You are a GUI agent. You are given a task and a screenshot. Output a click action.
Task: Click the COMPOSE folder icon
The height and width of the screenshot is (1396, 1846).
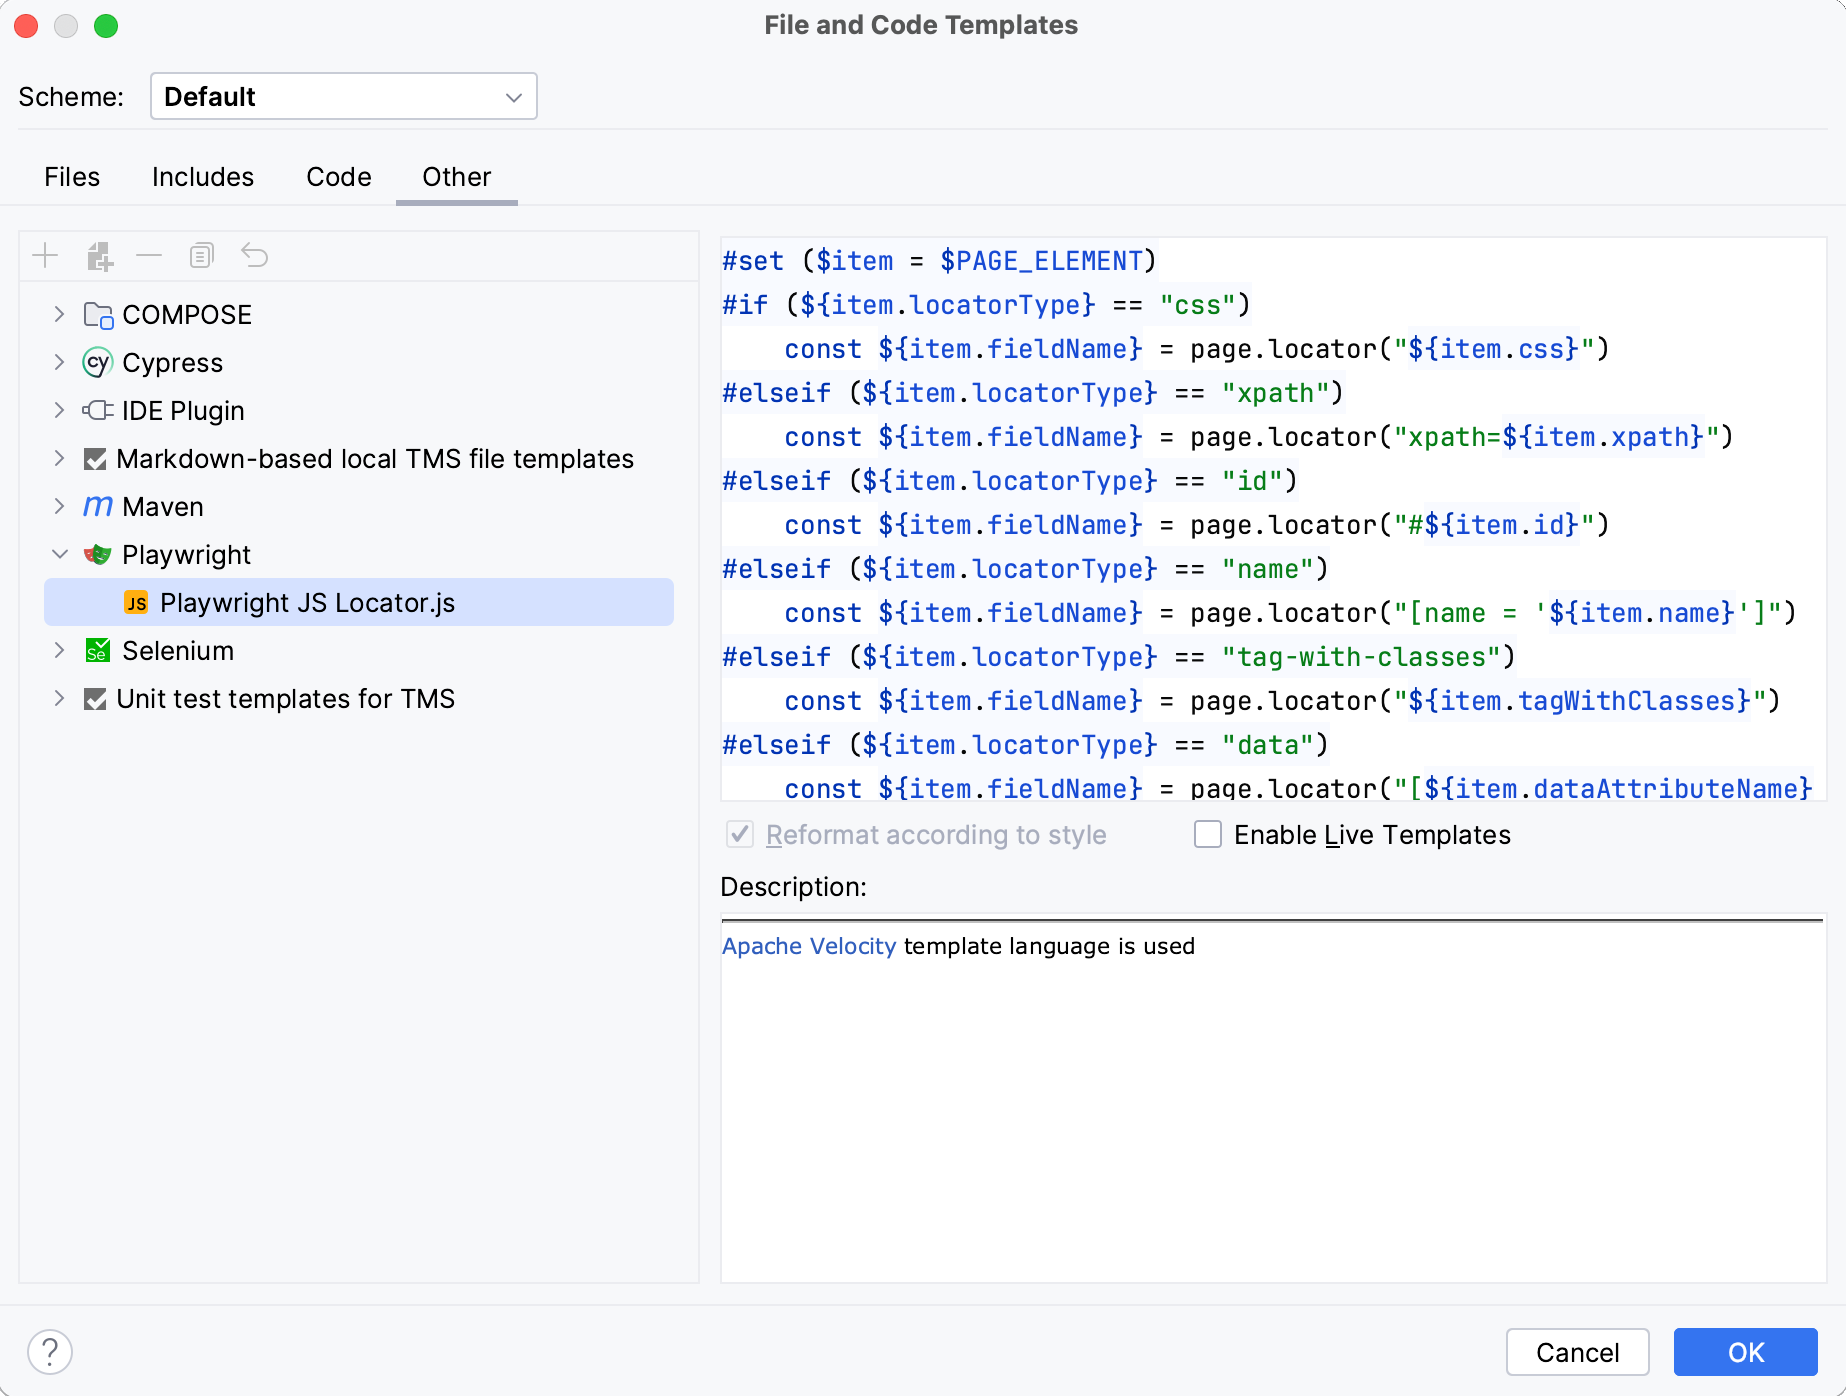tap(98, 315)
